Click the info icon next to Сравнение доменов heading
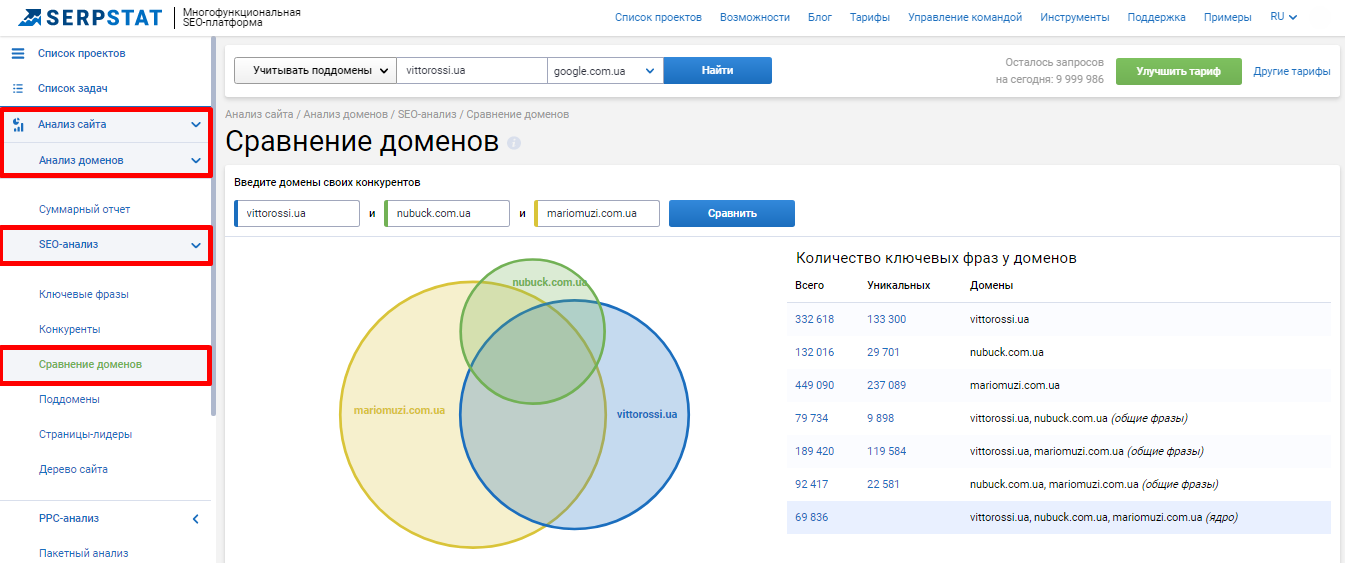The width and height of the screenshot is (1345, 563). point(514,143)
